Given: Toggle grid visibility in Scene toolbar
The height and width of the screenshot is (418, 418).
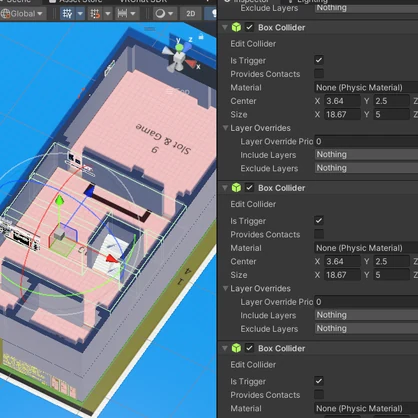Looking at the screenshot, I should [x=67, y=14].
